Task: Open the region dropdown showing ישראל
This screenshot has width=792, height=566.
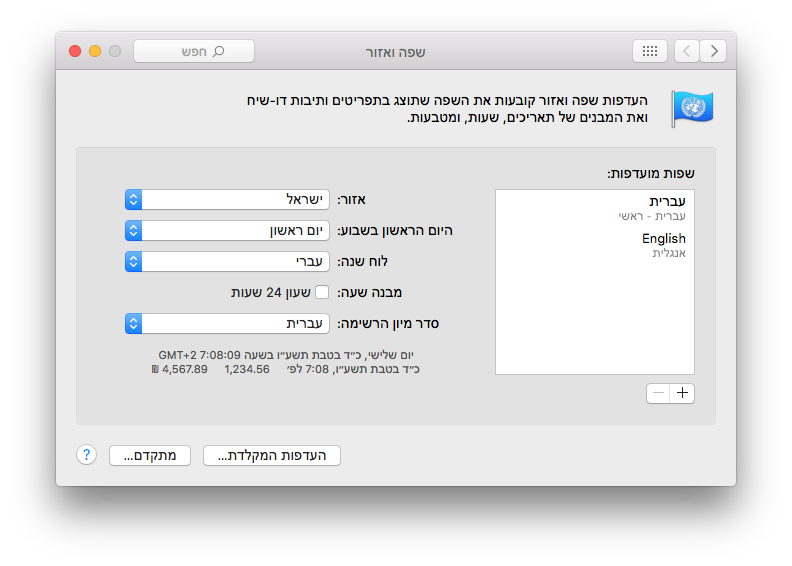Action: tap(228, 200)
